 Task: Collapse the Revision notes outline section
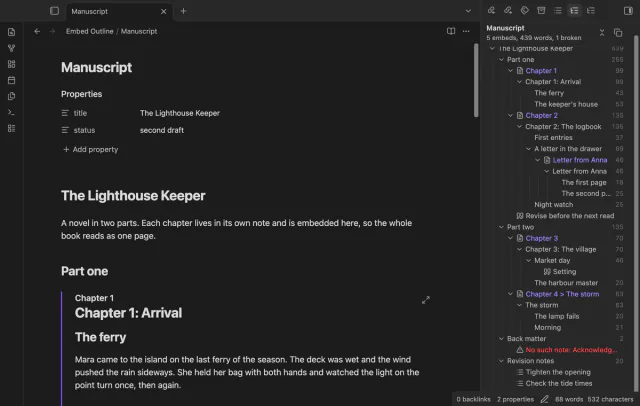click(501, 361)
